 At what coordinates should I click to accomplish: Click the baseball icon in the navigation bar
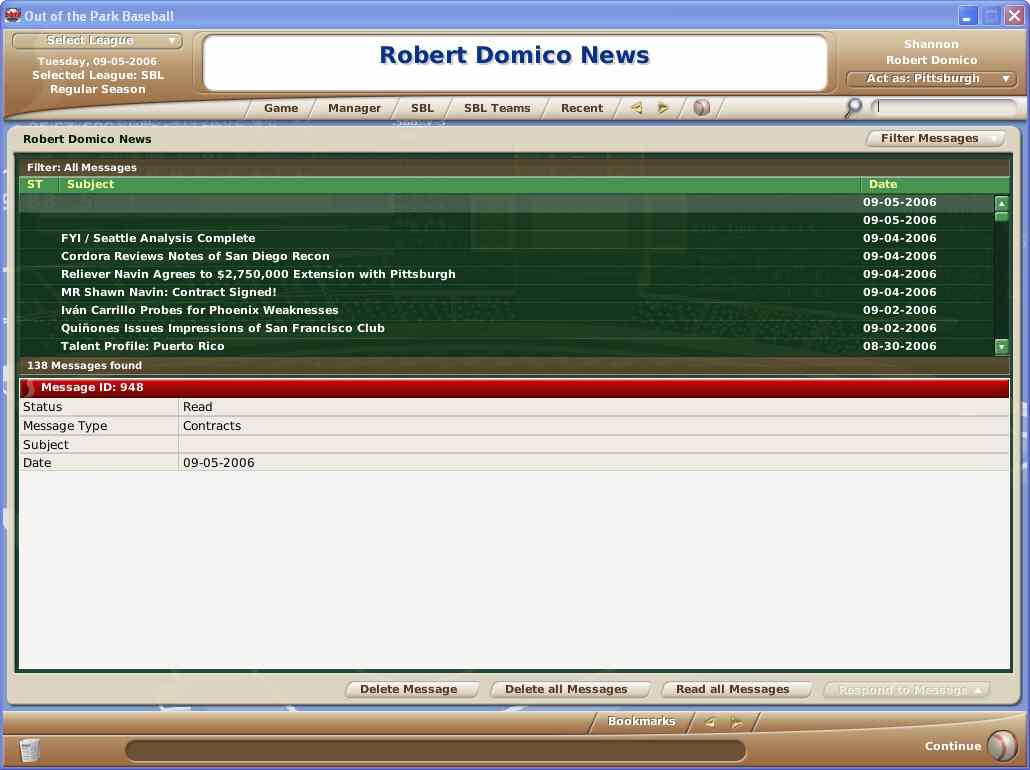pyautogui.click(x=702, y=108)
